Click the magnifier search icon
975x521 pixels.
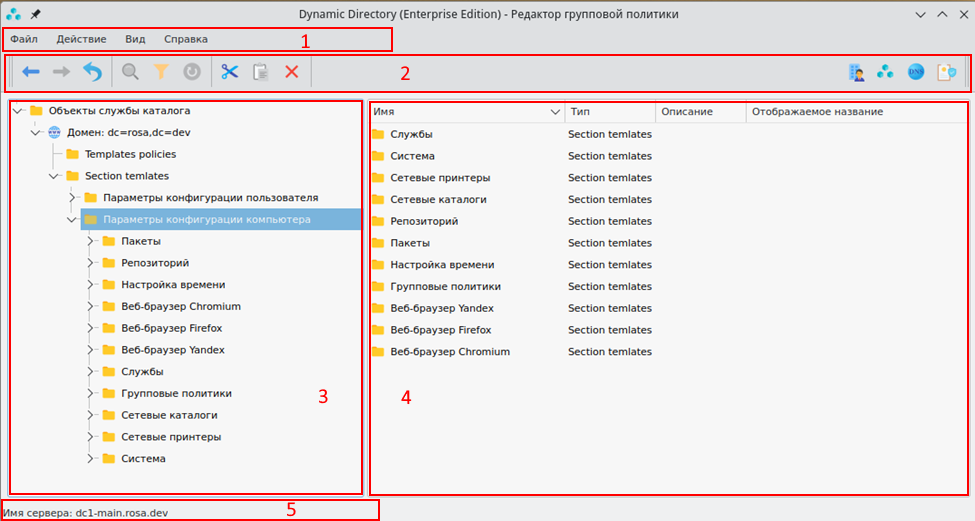pyautogui.click(x=130, y=72)
